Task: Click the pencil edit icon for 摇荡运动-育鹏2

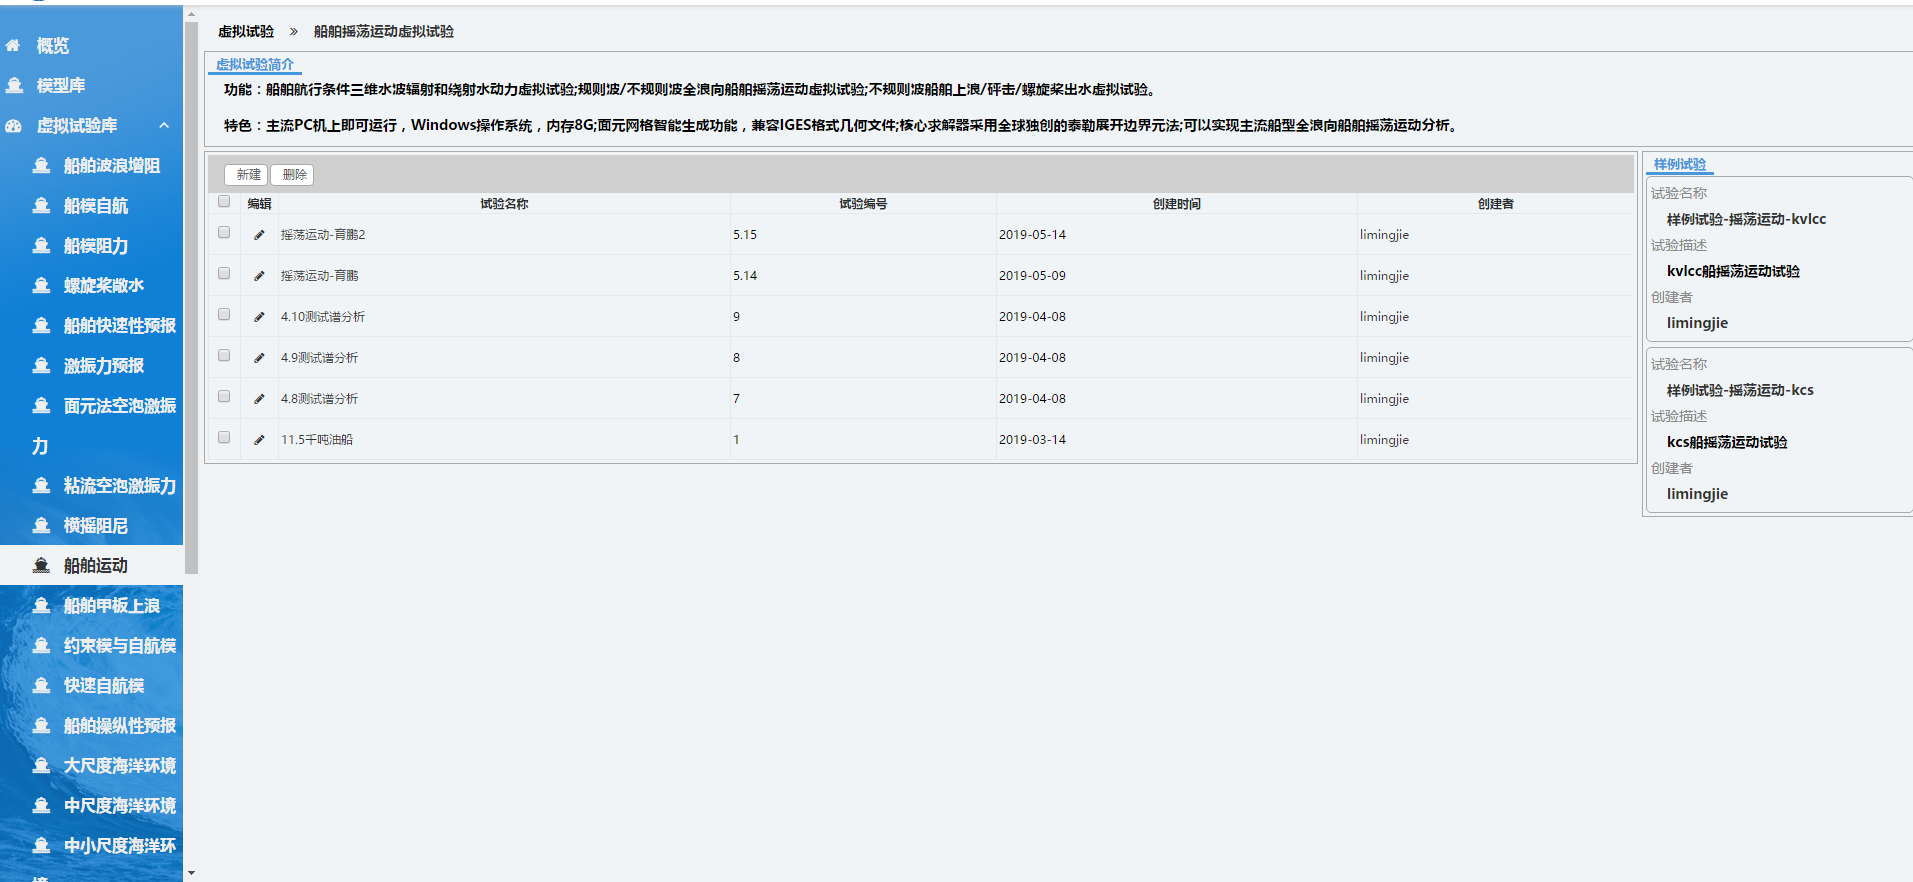Action: pos(259,235)
